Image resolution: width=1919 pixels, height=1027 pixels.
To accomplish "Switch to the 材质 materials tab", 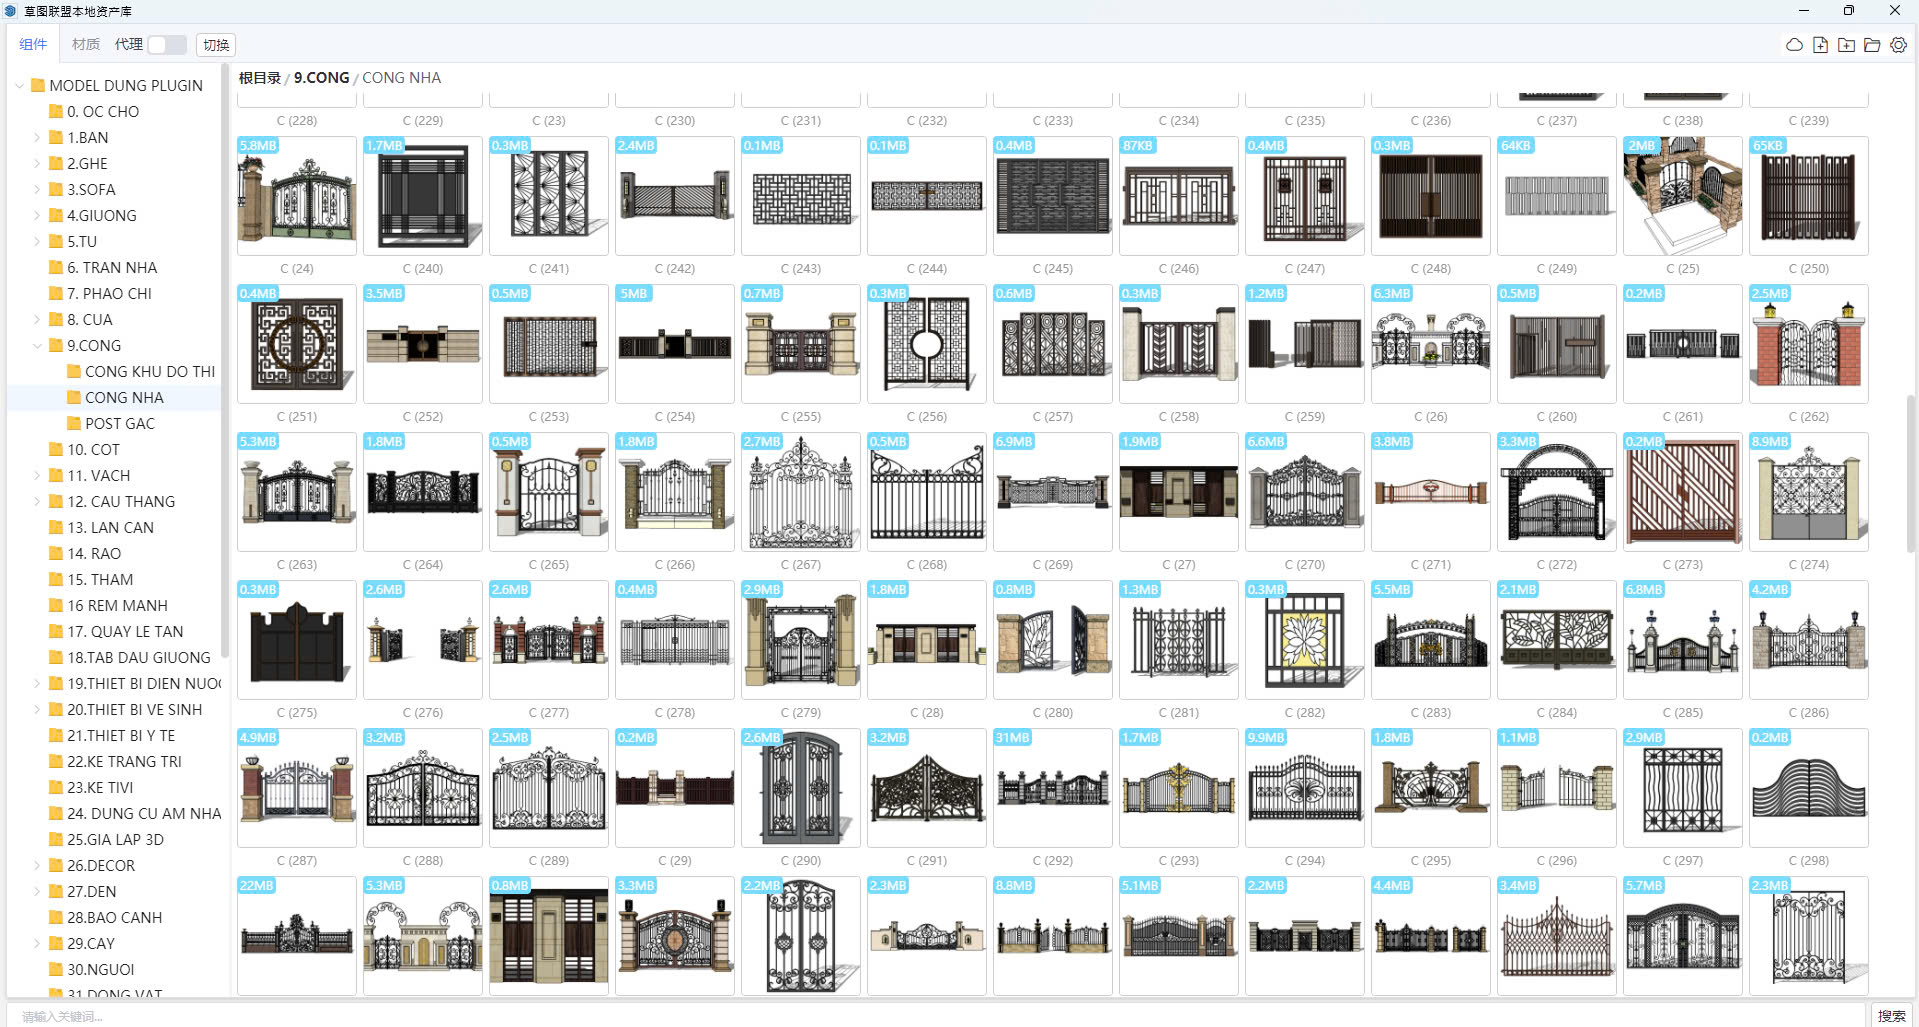I will (x=86, y=44).
